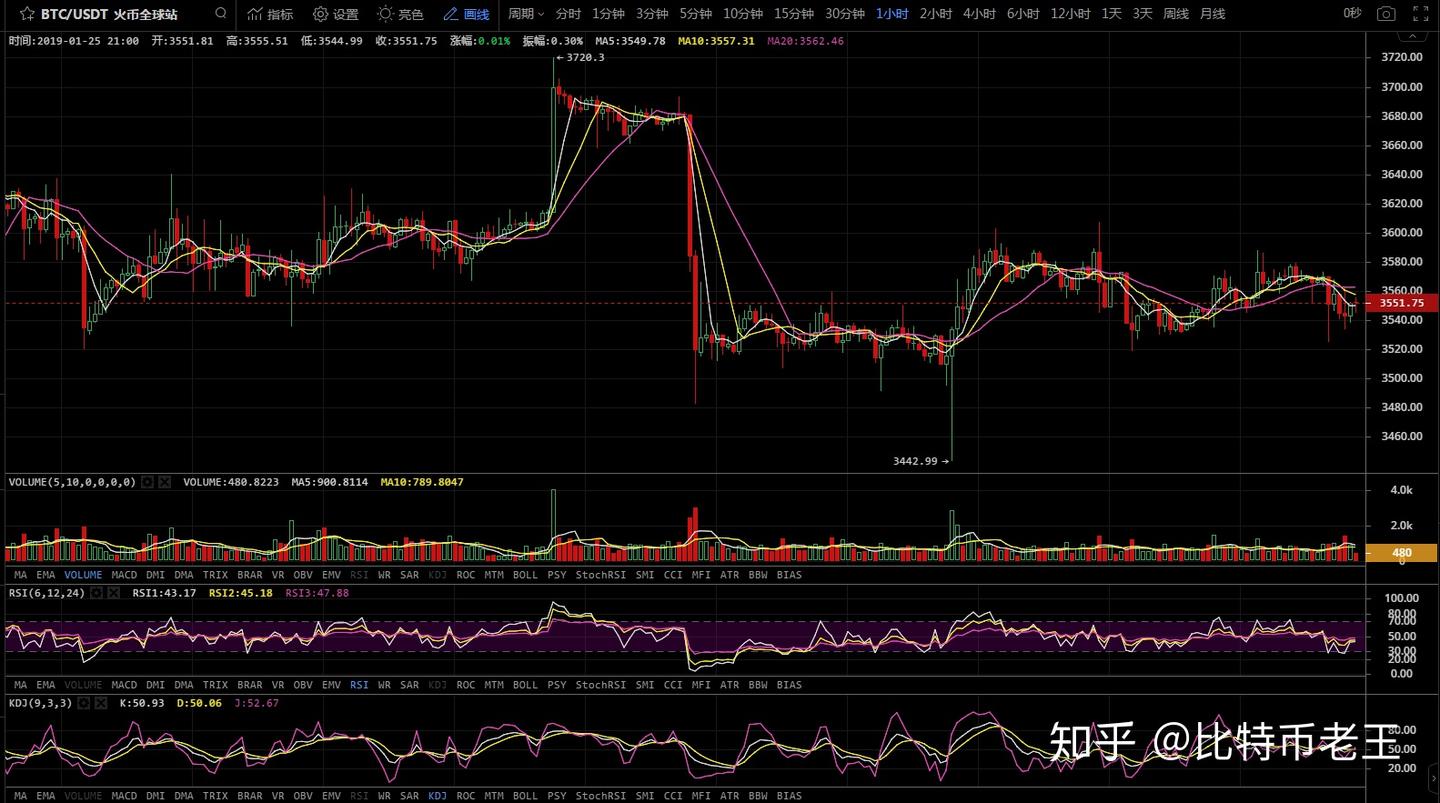Open the KDJ indicator settings gear
Viewport: 1440px width, 803px height.
pos(84,702)
